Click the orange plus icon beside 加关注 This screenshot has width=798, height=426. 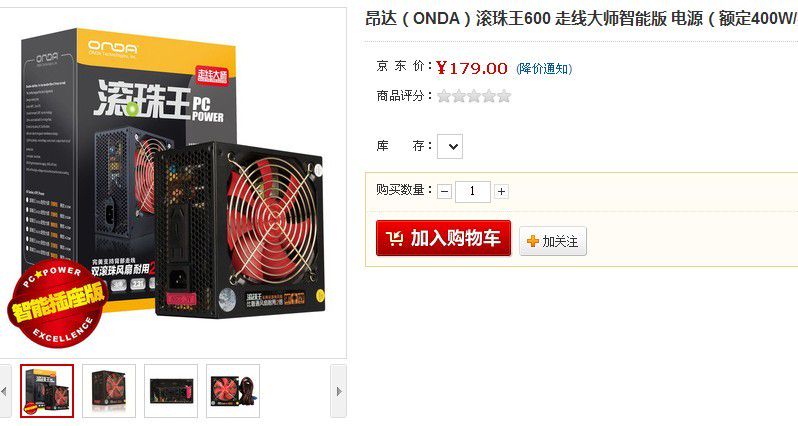click(533, 241)
